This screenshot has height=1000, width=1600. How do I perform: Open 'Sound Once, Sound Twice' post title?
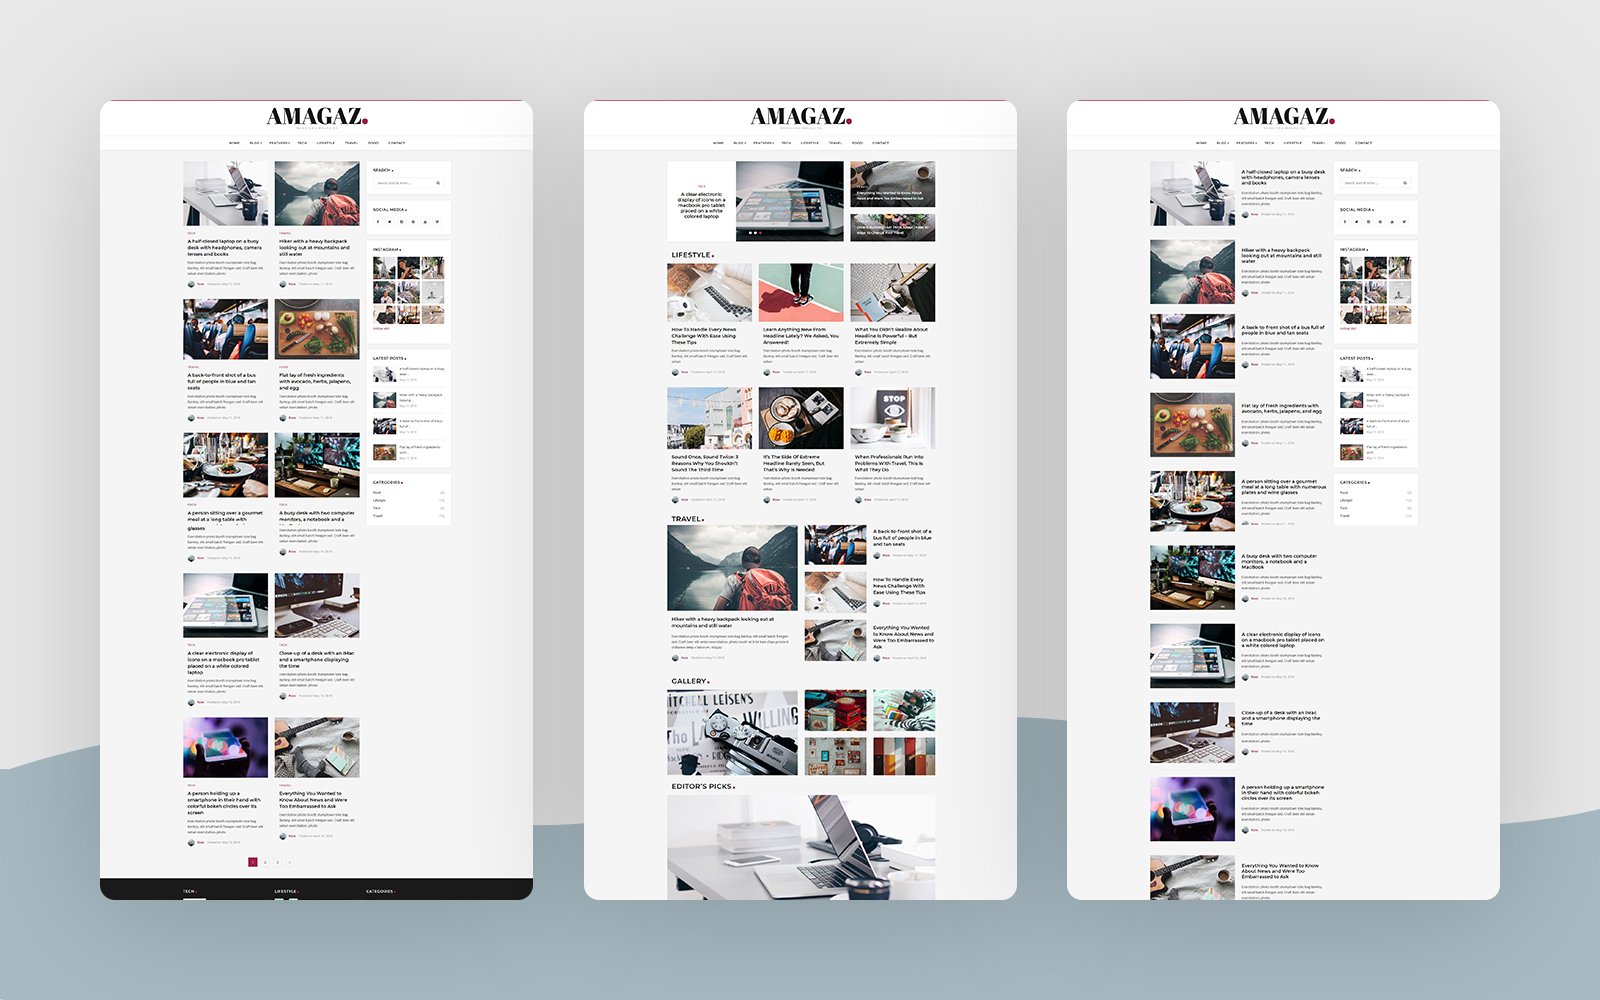coord(705,463)
